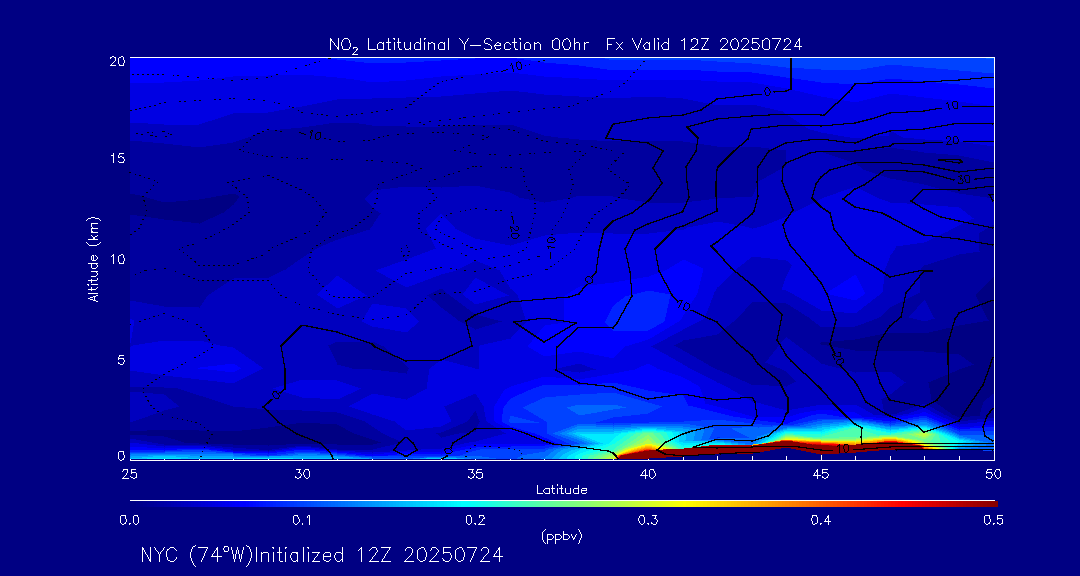Click the color bar label "0.3"
This screenshot has width=1080, height=576.
point(648,522)
